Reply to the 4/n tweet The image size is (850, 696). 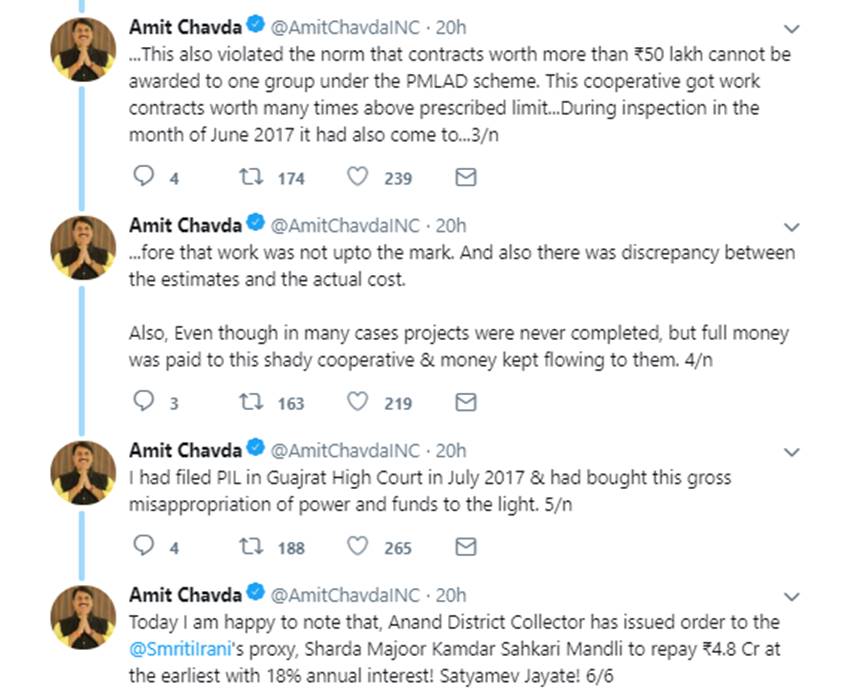click(144, 403)
